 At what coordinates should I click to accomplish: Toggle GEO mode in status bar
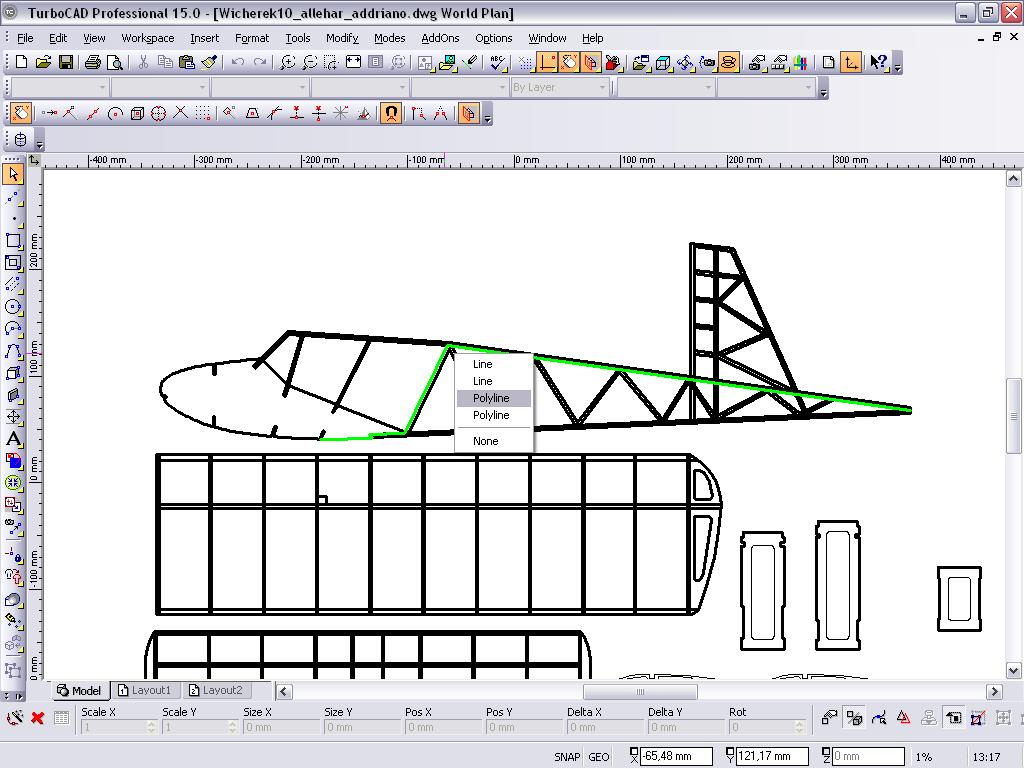(599, 757)
